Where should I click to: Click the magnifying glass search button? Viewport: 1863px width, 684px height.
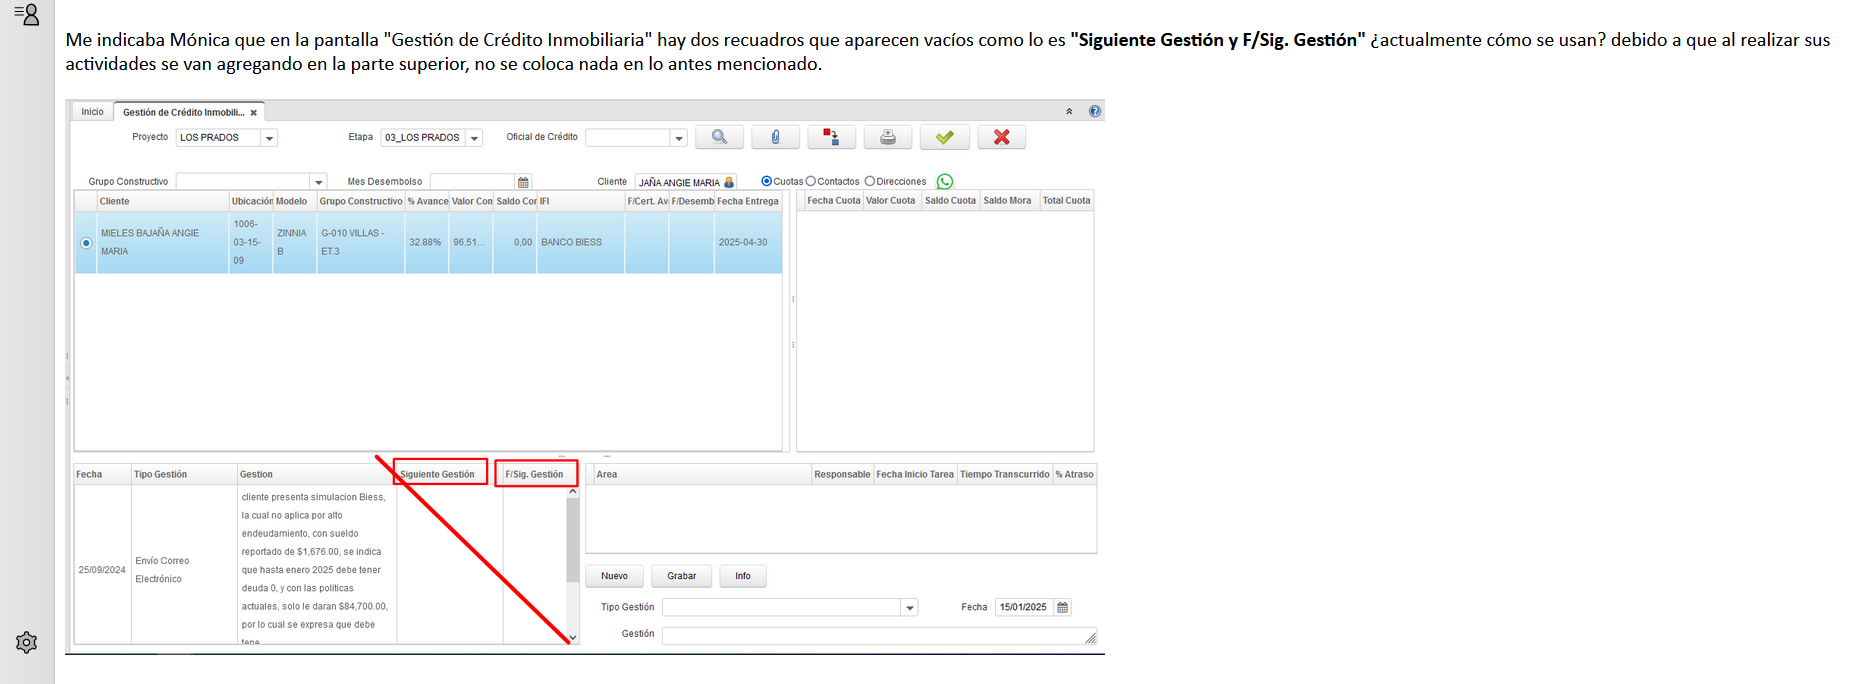pyautogui.click(x=719, y=138)
